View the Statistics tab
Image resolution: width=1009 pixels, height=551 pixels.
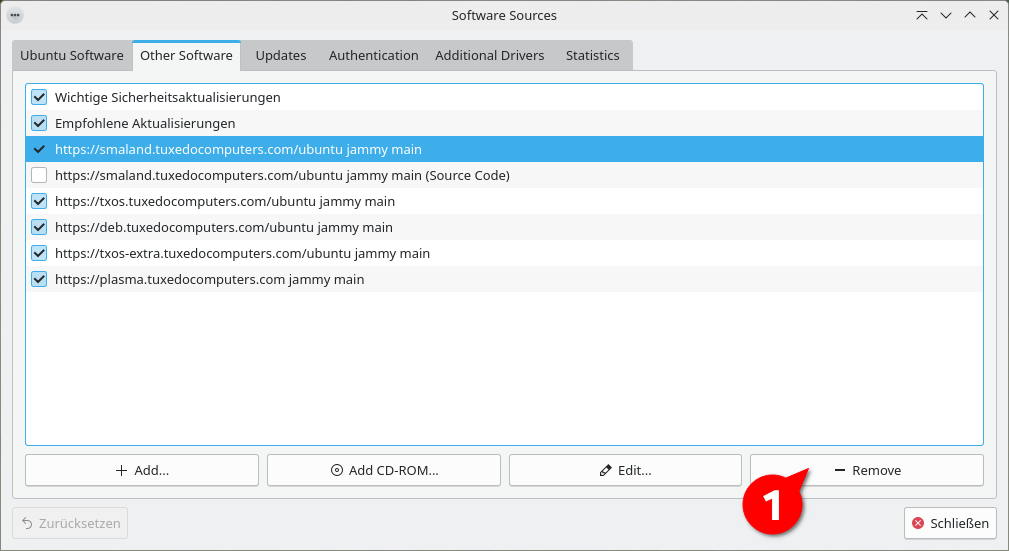(x=593, y=55)
